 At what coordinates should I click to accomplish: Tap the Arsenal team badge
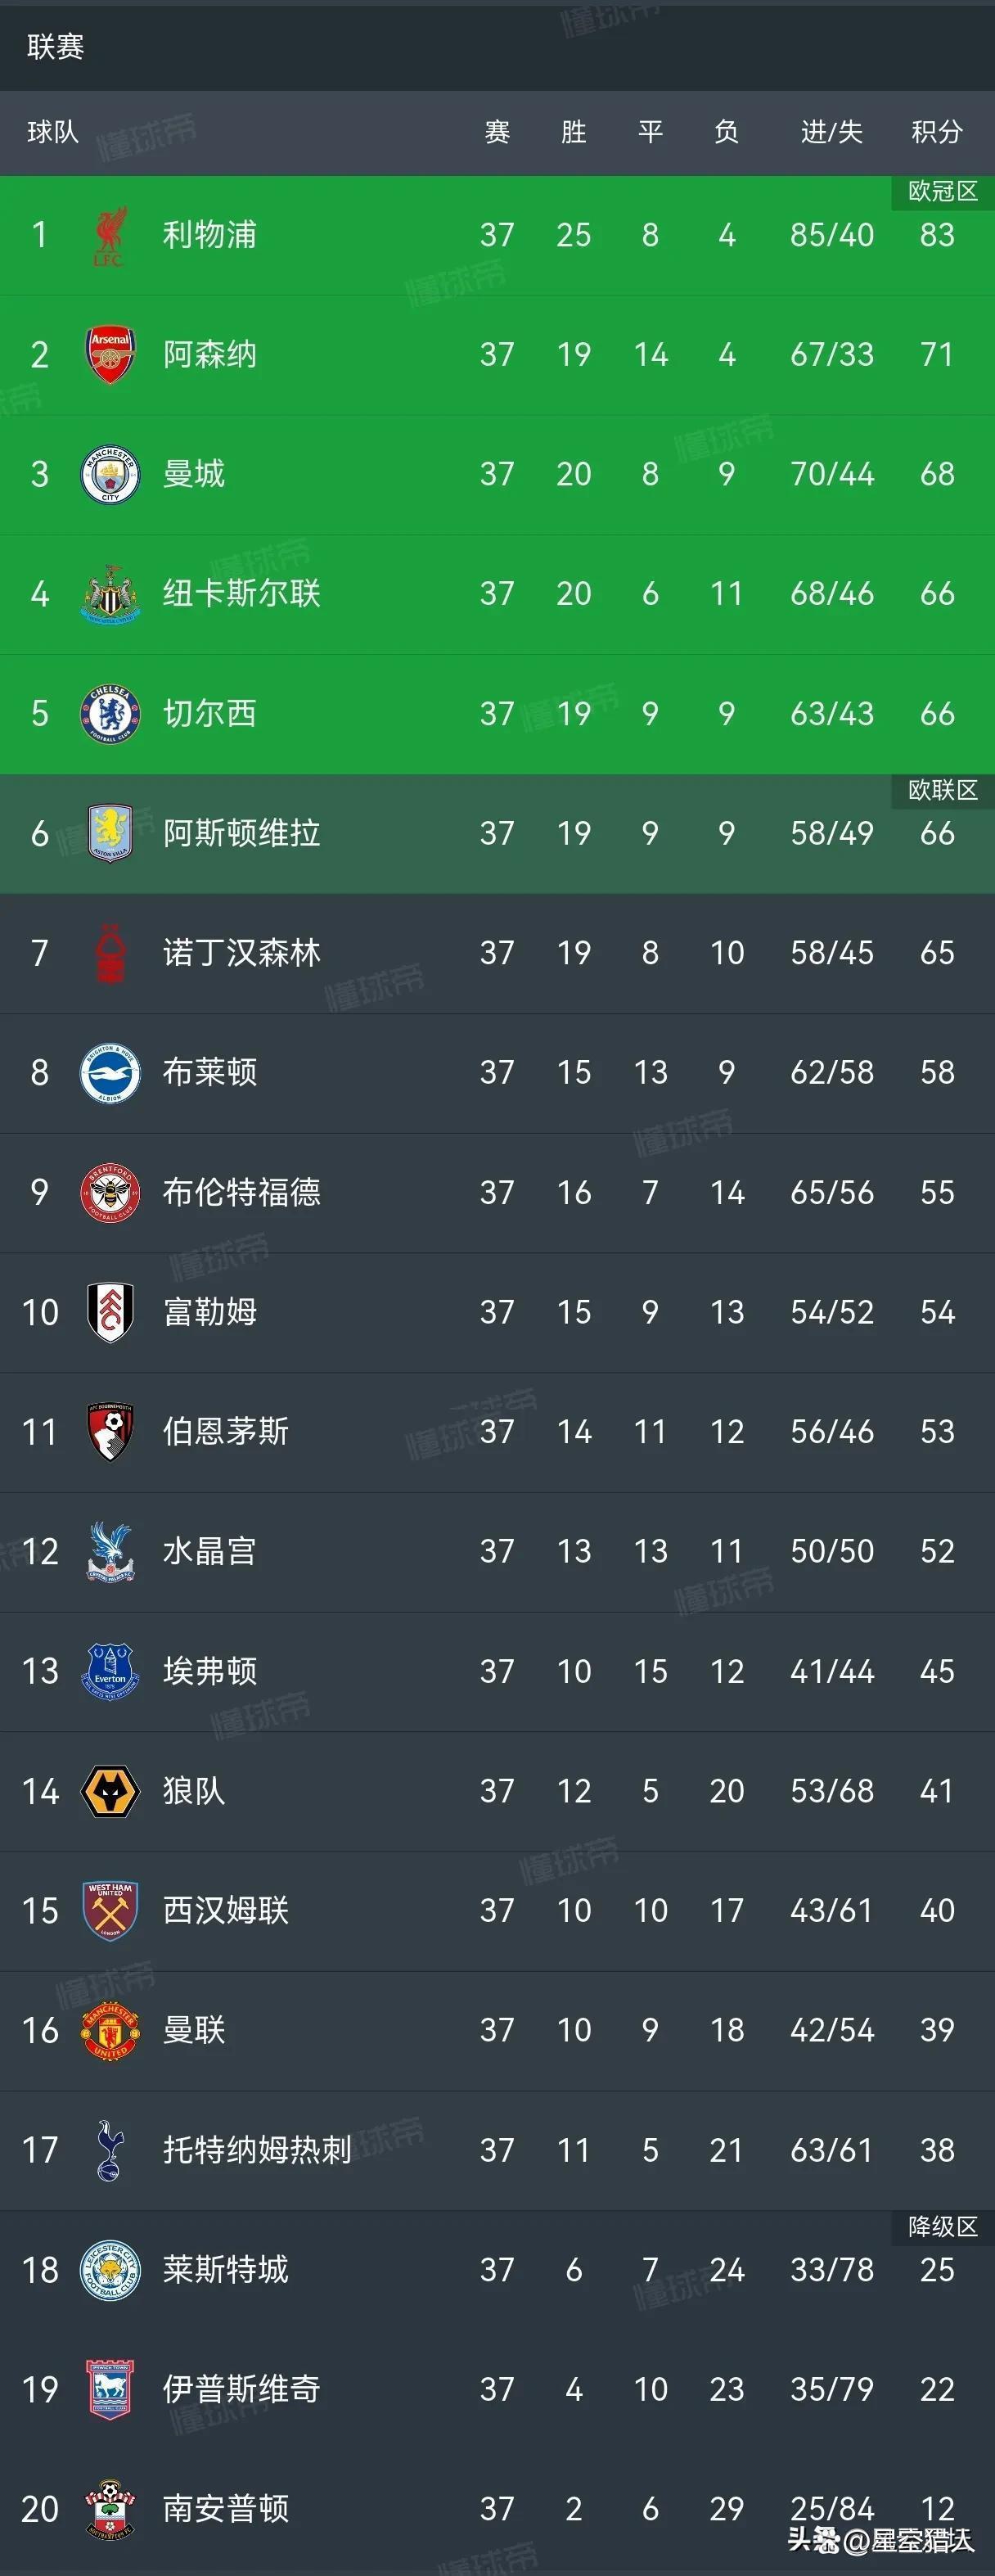(x=110, y=355)
